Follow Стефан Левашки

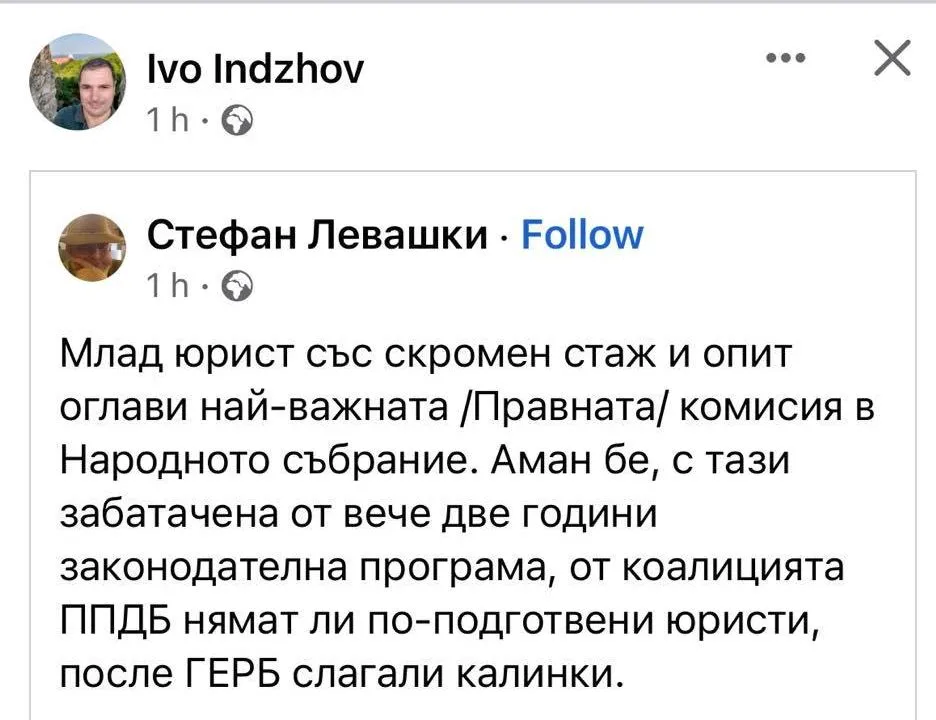pos(583,235)
